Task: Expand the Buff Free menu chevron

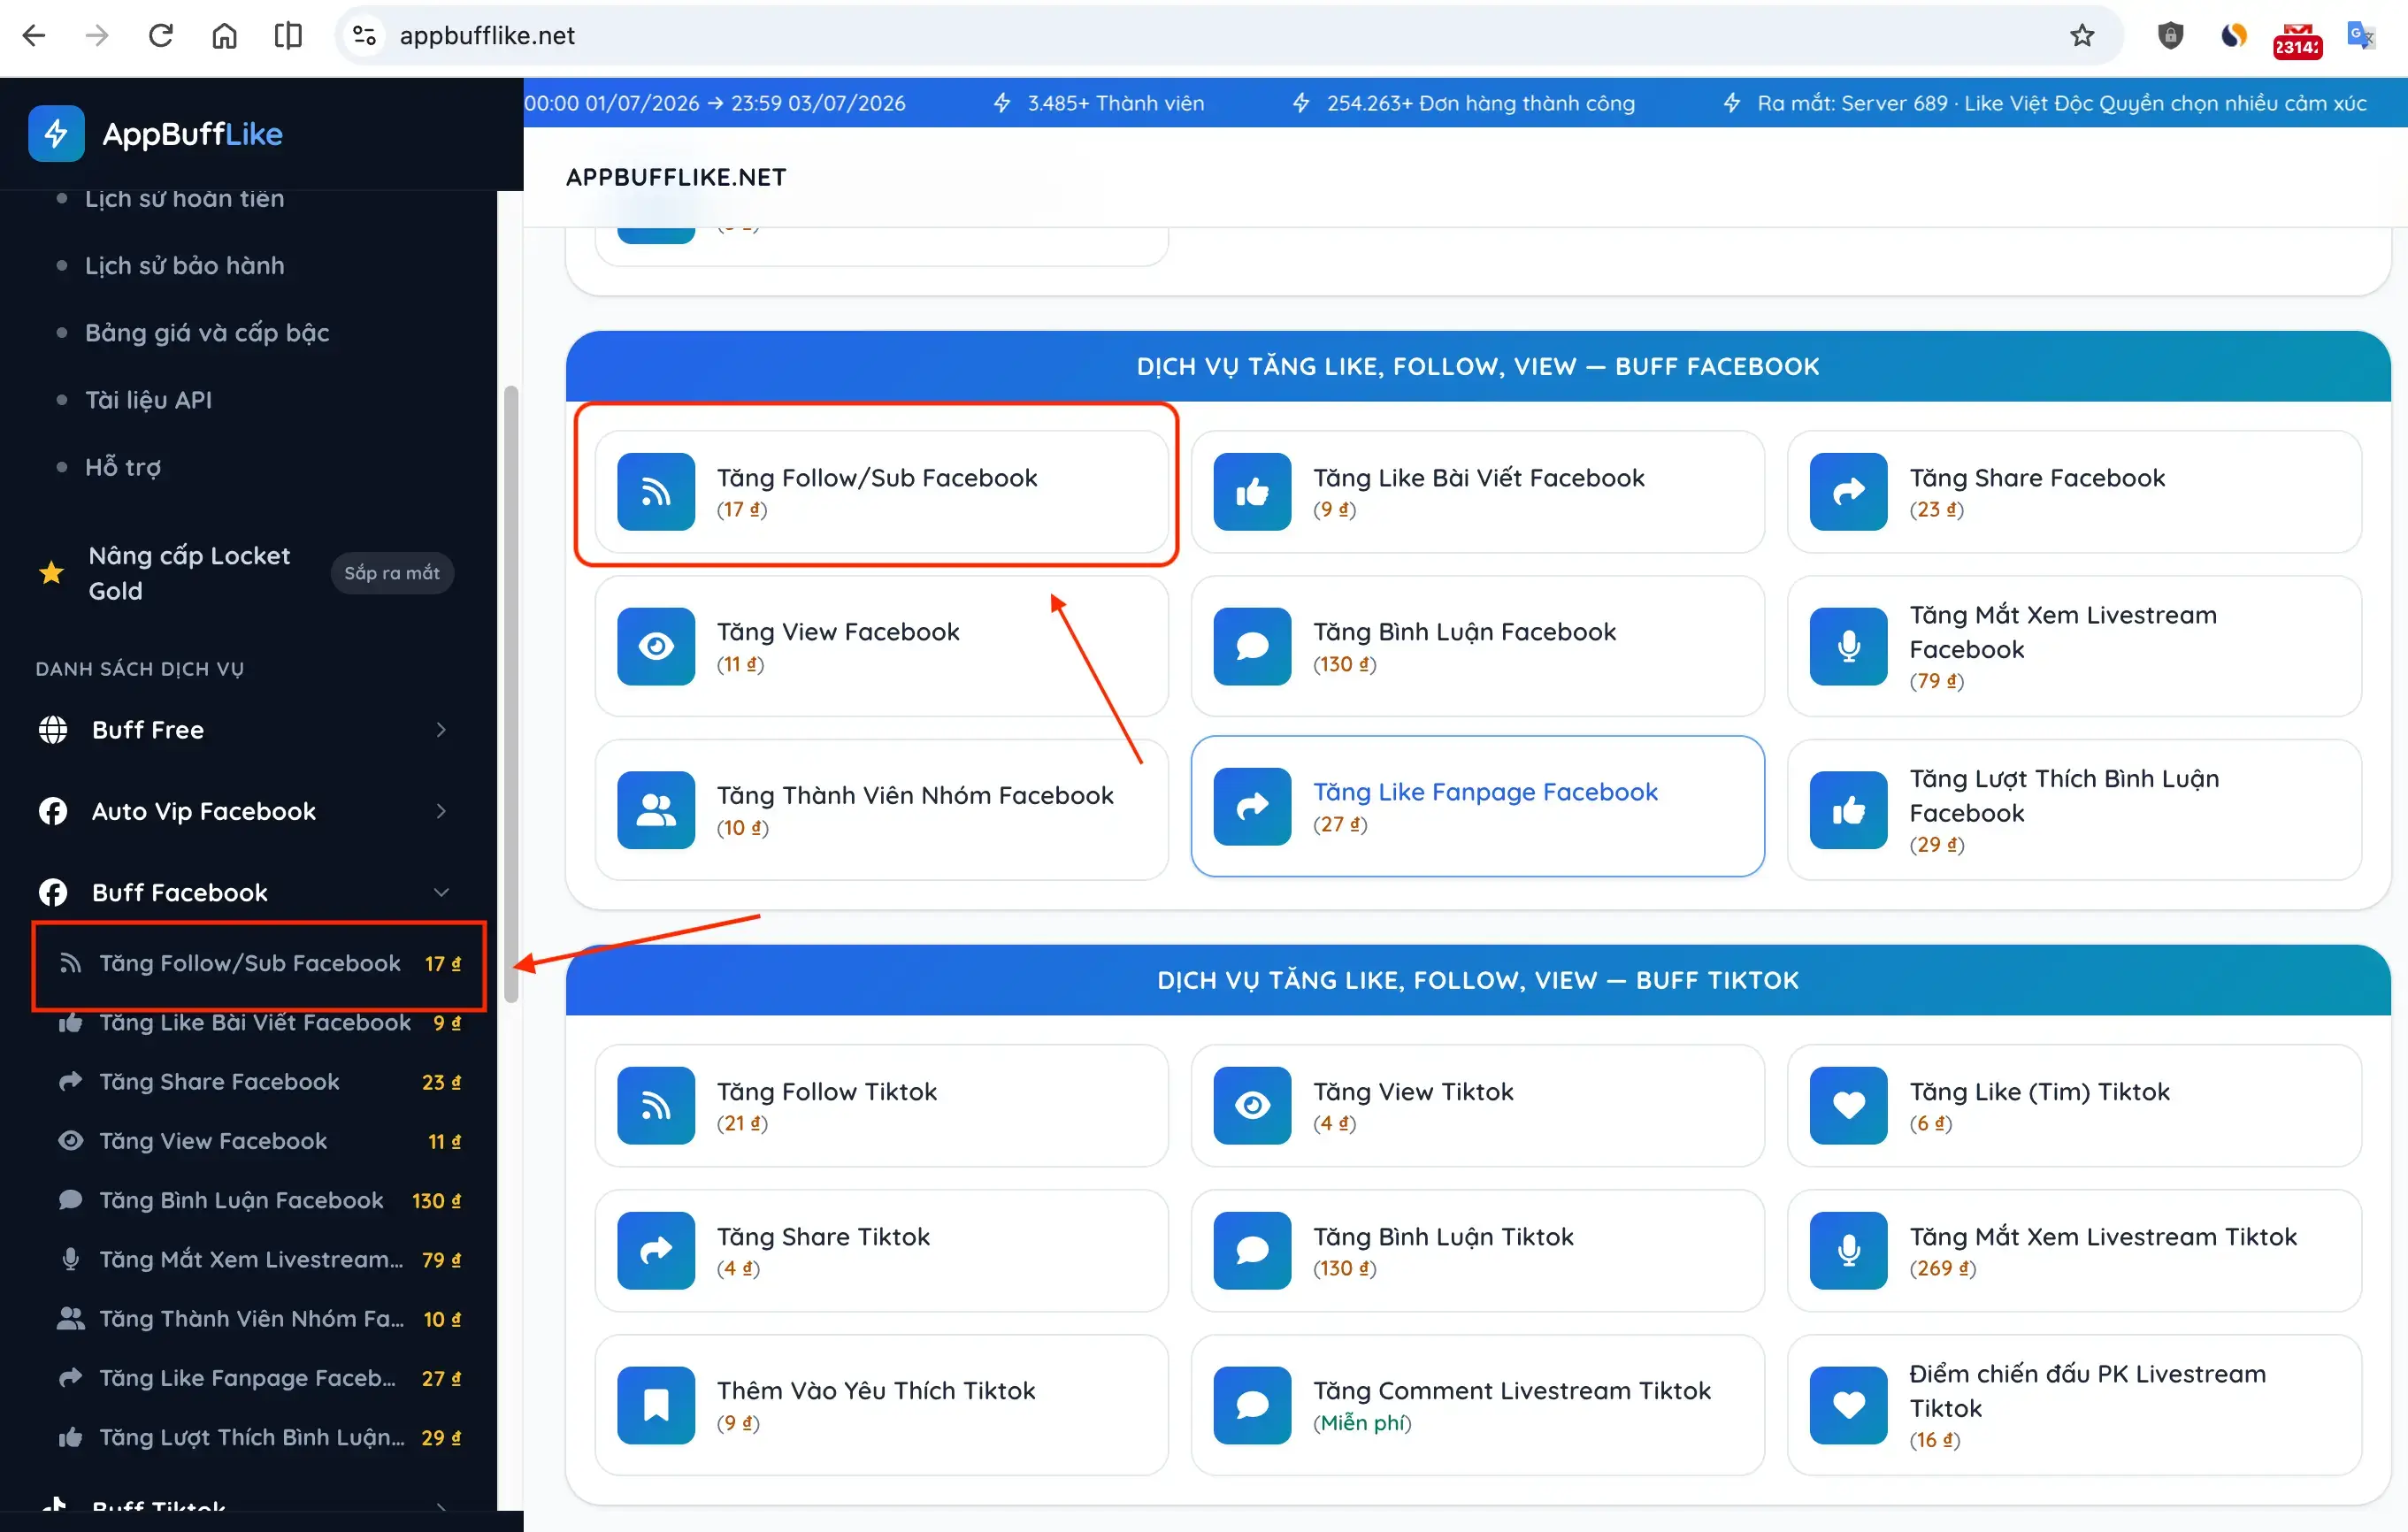Action: click(441, 730)
